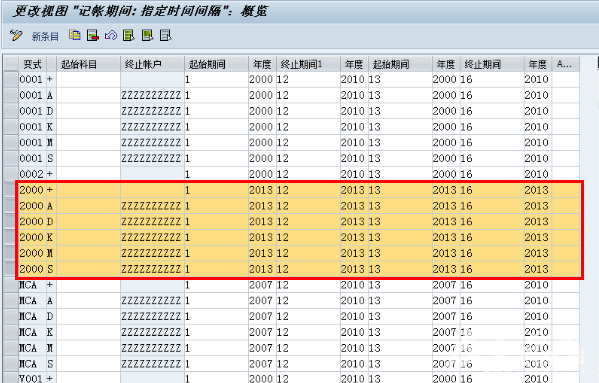Click the 终止期间 value 16 in row 2000 S
Viewport: 599px width, 383px height.
tap(492, 269)
